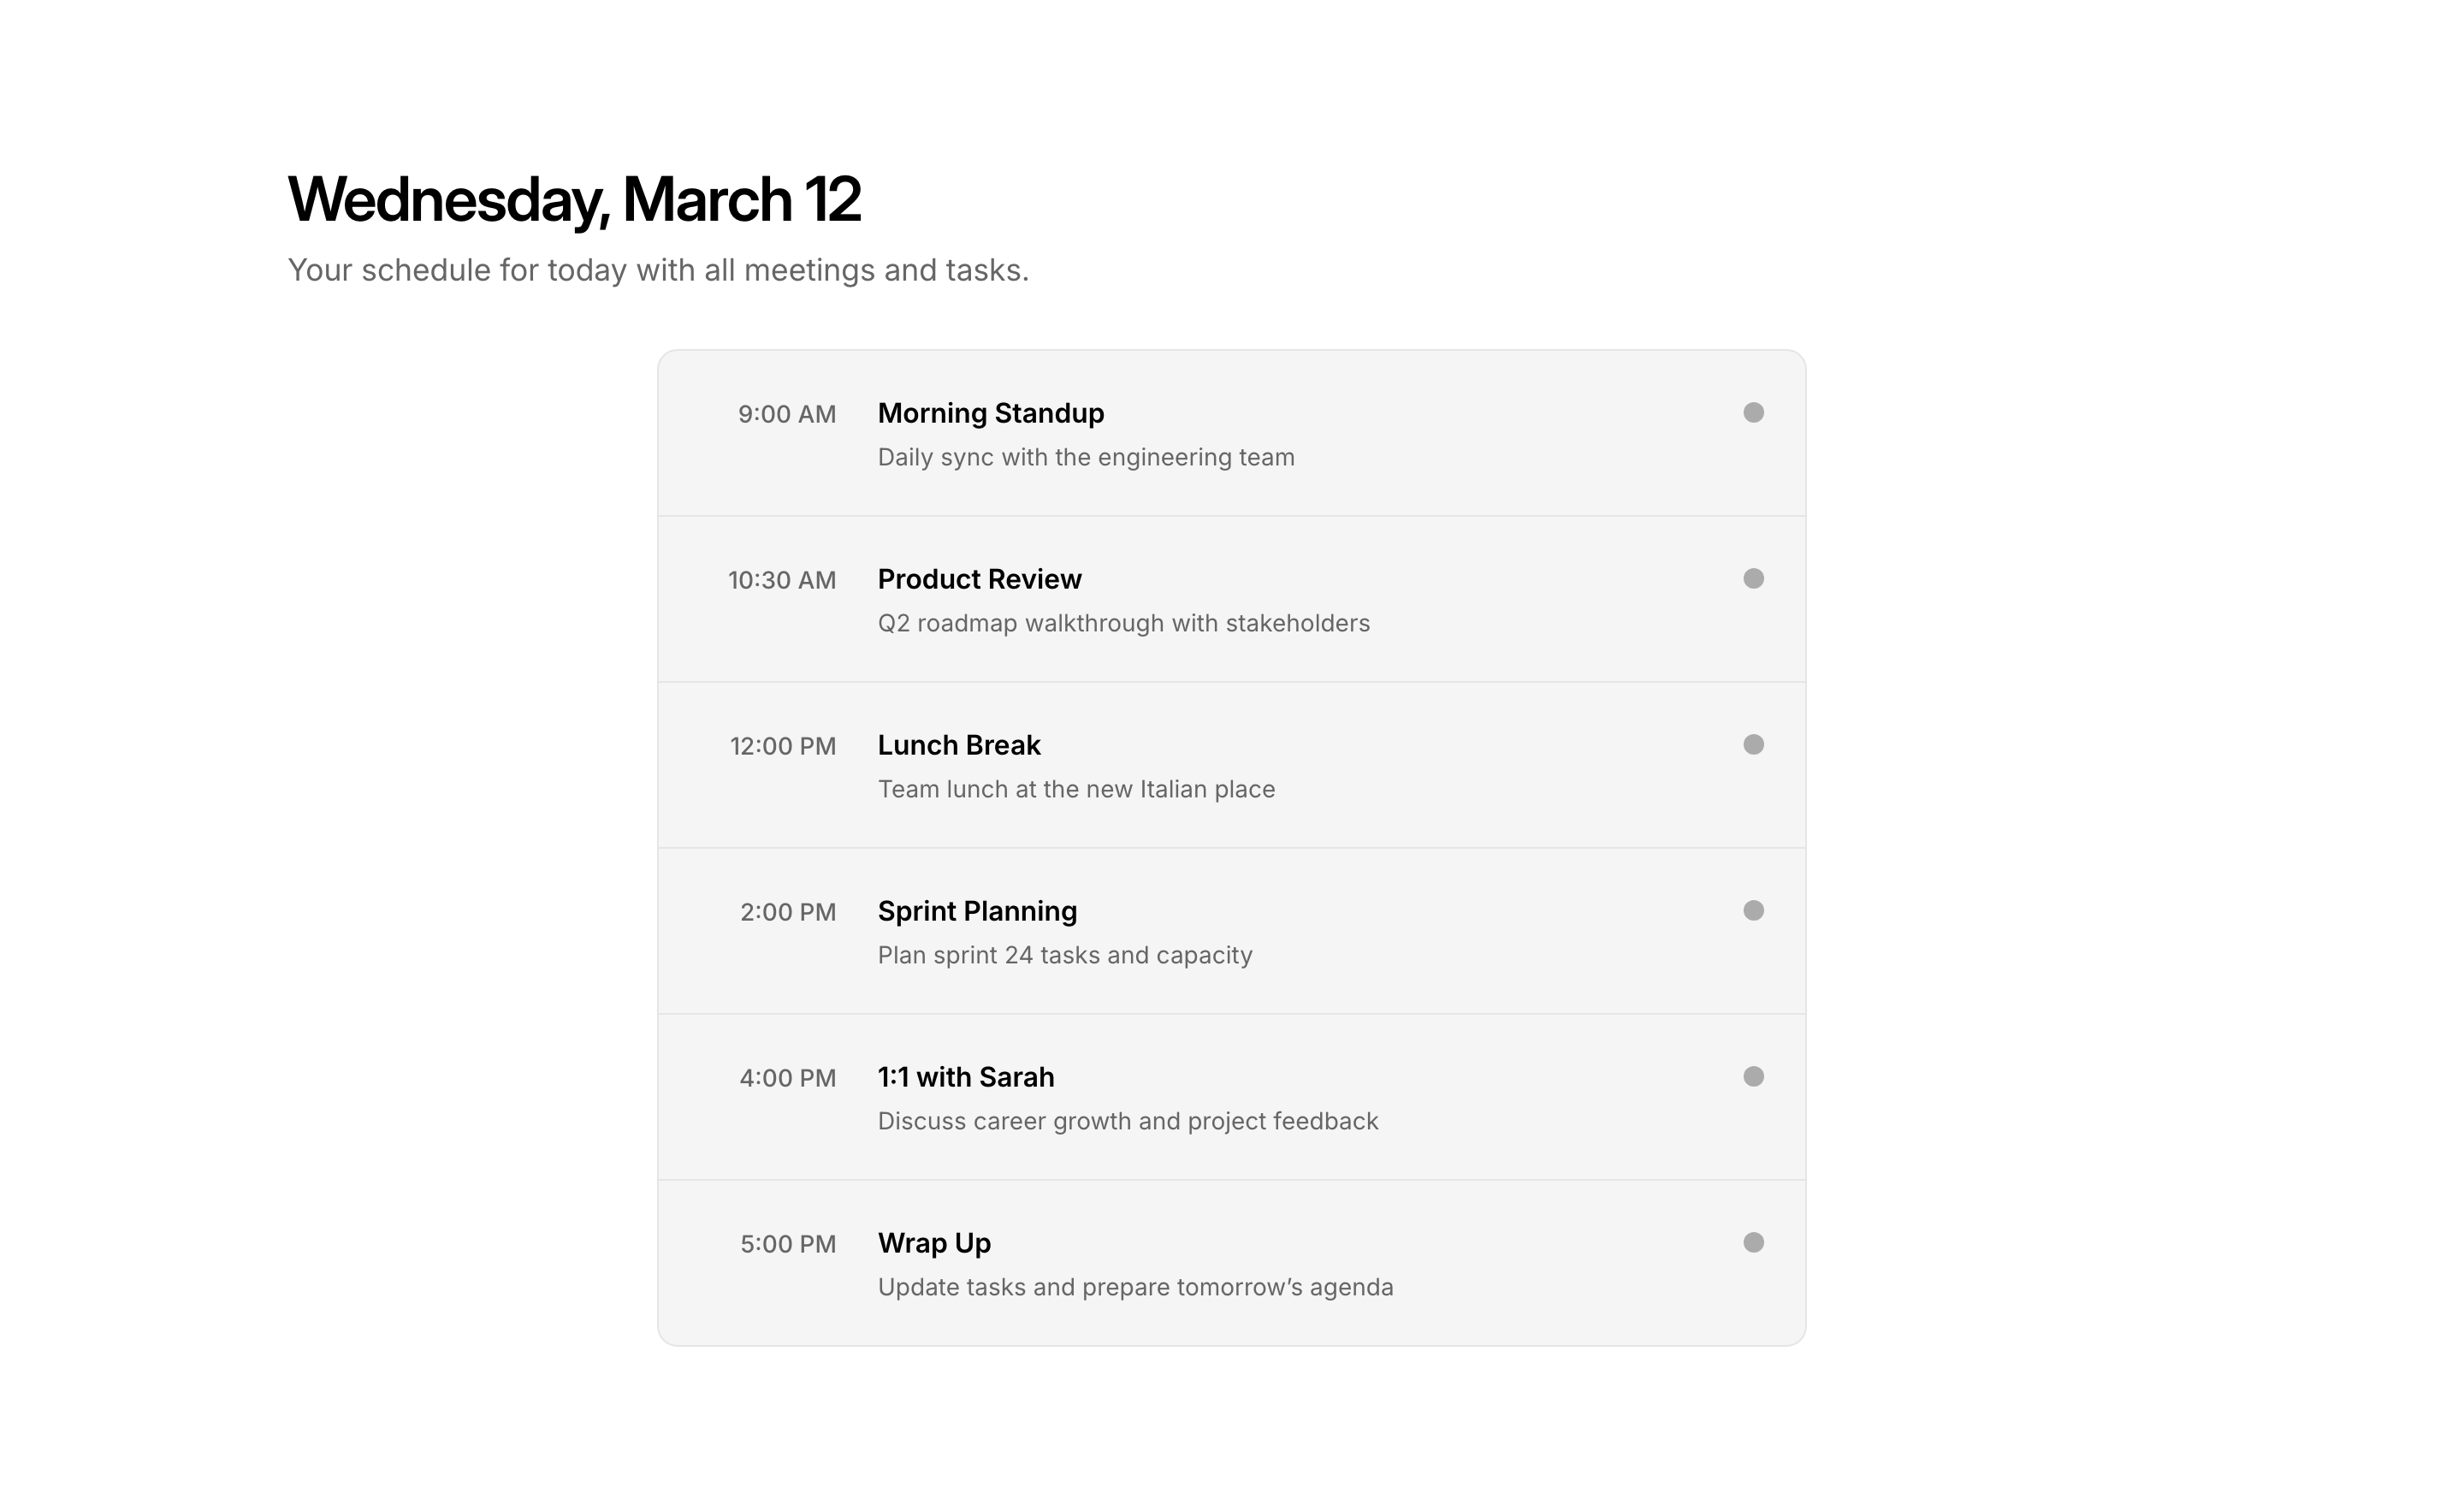Open the Wrap Up event title
Image resolution: width=2464 pixels, height=1511 pixels.
coord(934,1243)
